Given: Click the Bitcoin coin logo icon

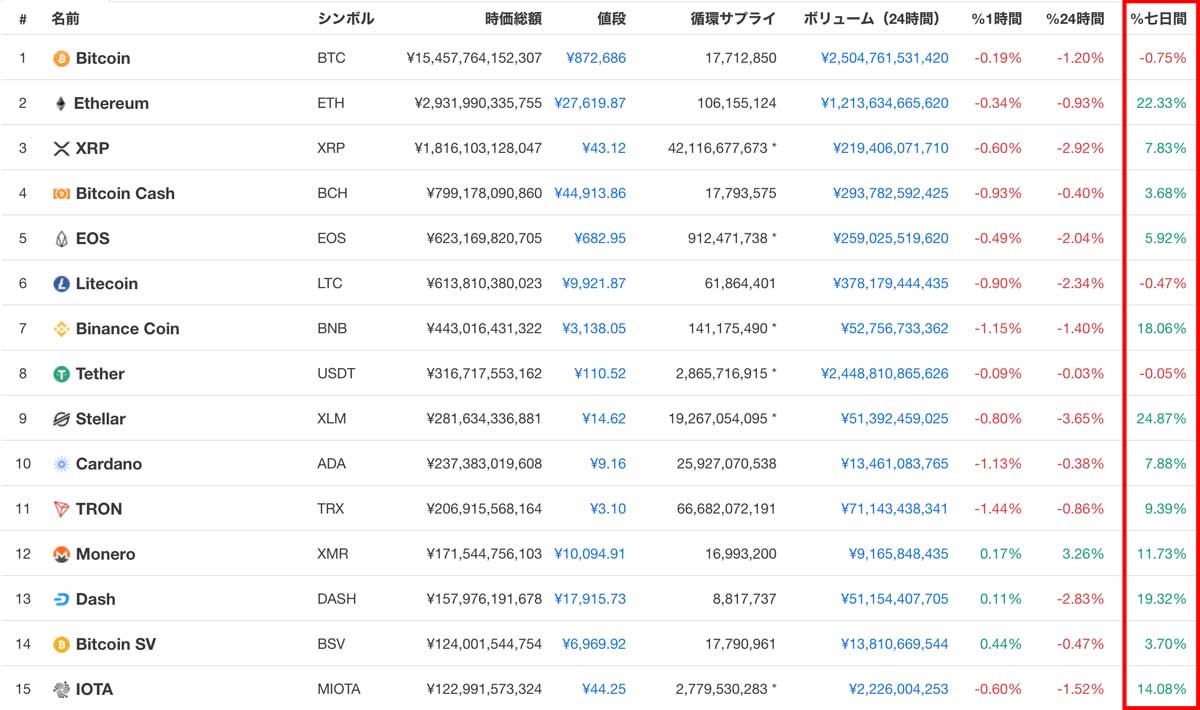Looking at the screenshot, I should click(x=61, y=58).
